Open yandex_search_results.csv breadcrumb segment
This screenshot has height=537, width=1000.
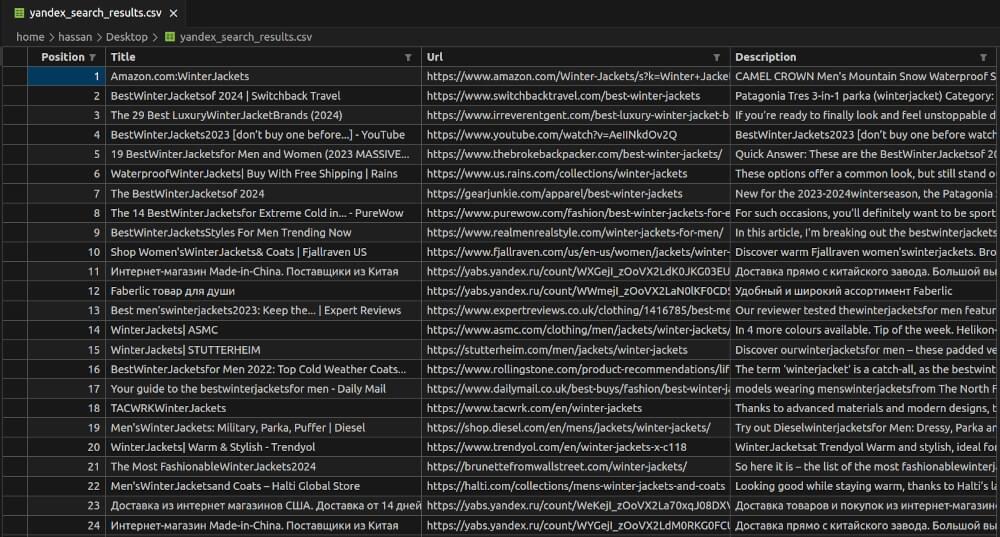tap(246, 37)
